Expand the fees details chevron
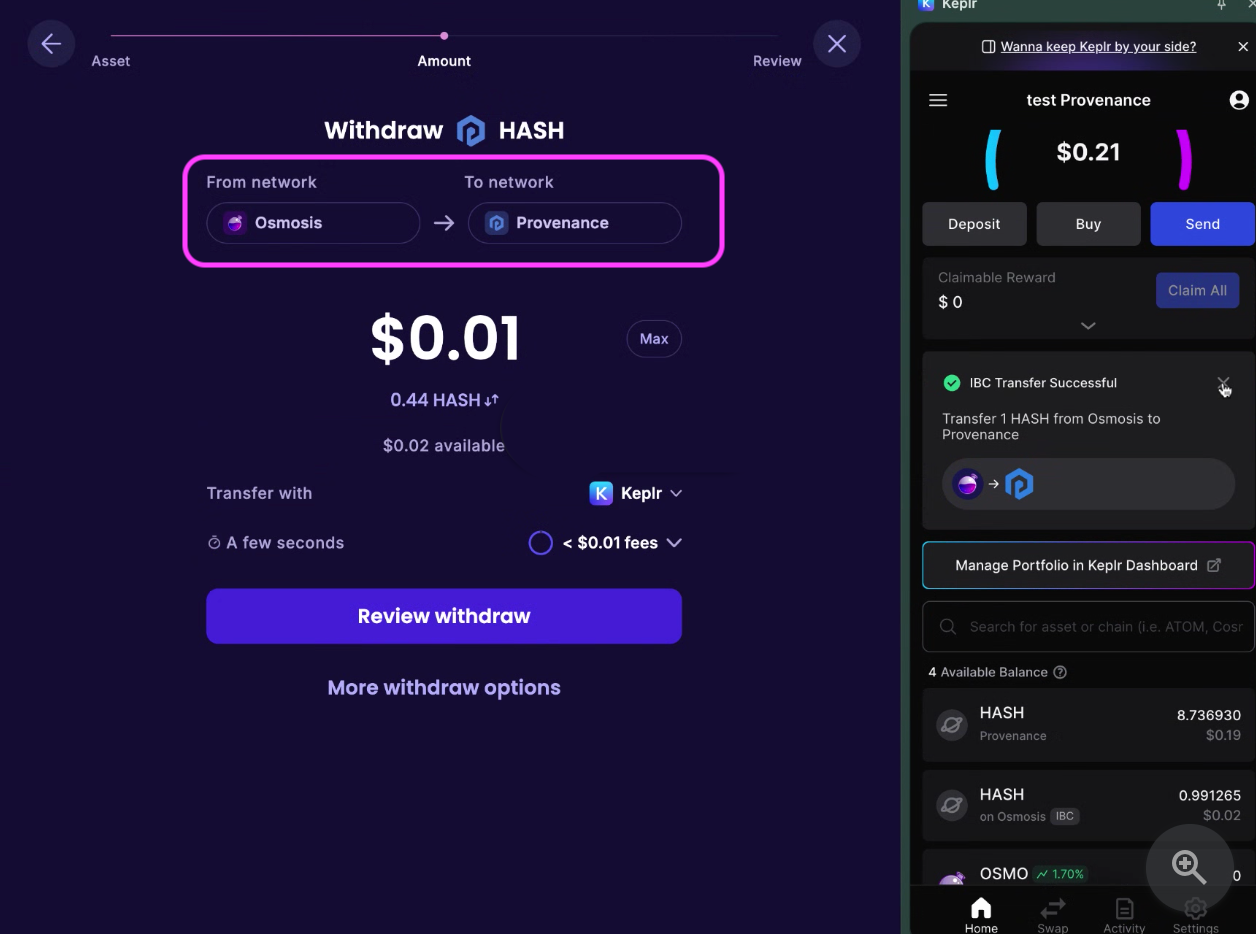1256x934 pixels. (x=674, y=543)
